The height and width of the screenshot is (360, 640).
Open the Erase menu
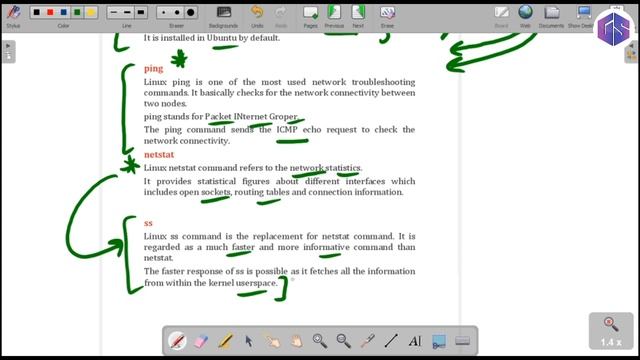pyautogui.click(x=387, y=16)
